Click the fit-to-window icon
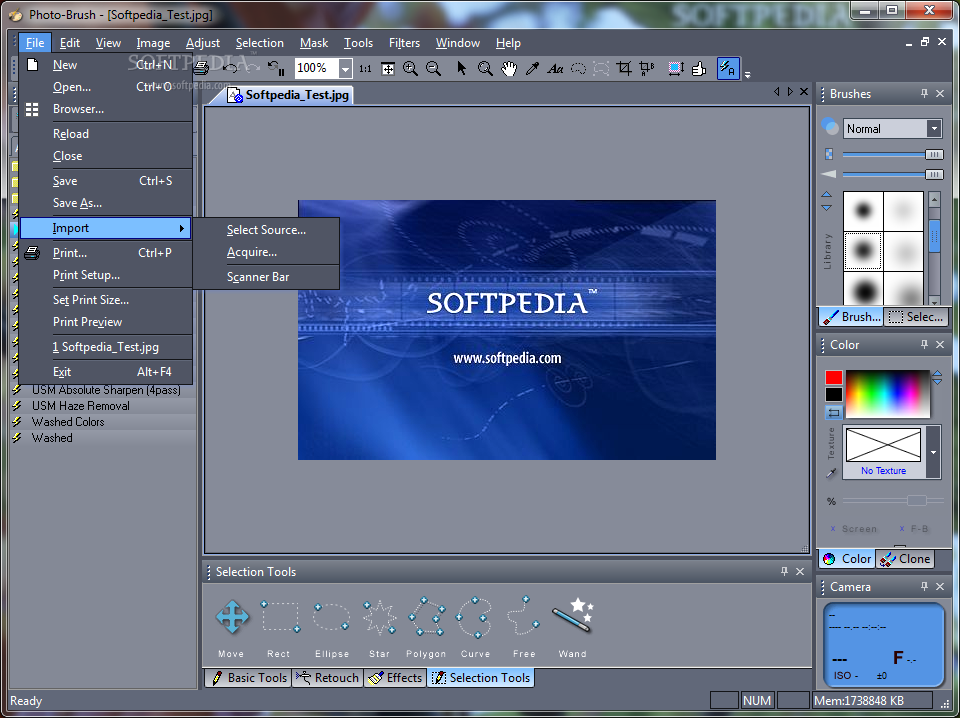This screenshot has height=718, width=960. pyautogui.click(x=388, y=69)
